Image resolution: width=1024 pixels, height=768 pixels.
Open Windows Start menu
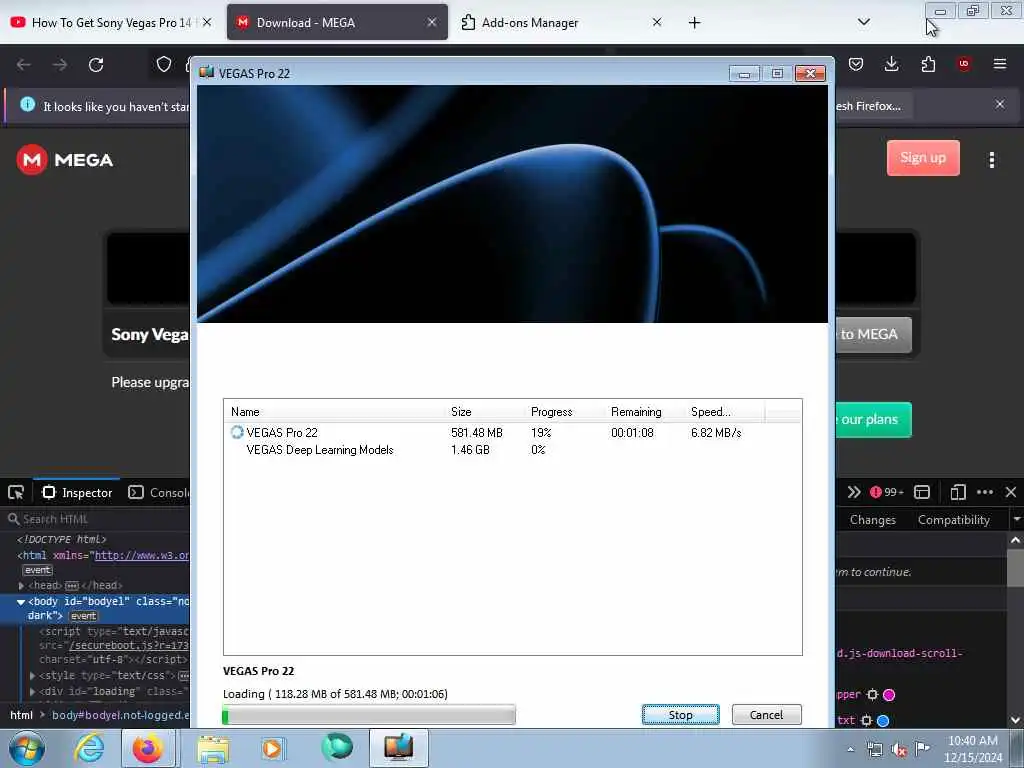(x=26, y=748)
